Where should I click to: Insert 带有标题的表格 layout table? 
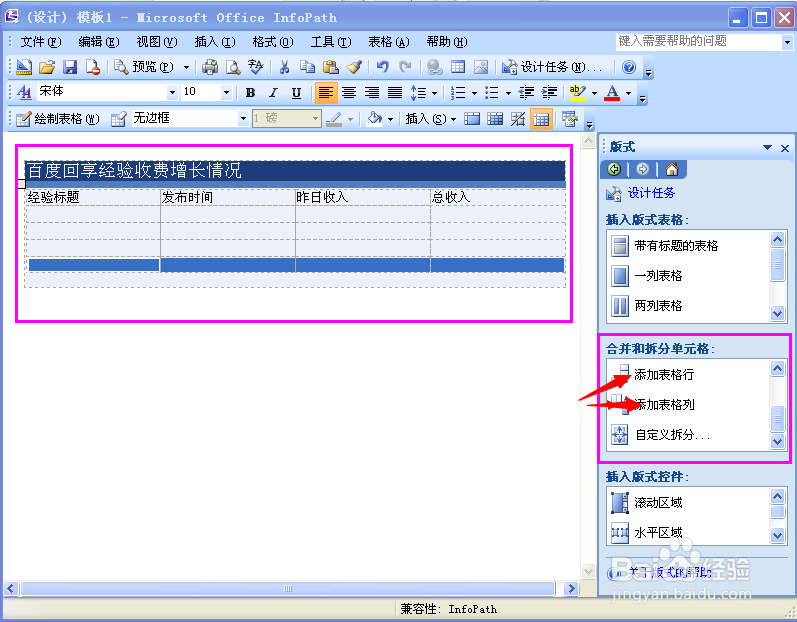(x=676, y=246)
